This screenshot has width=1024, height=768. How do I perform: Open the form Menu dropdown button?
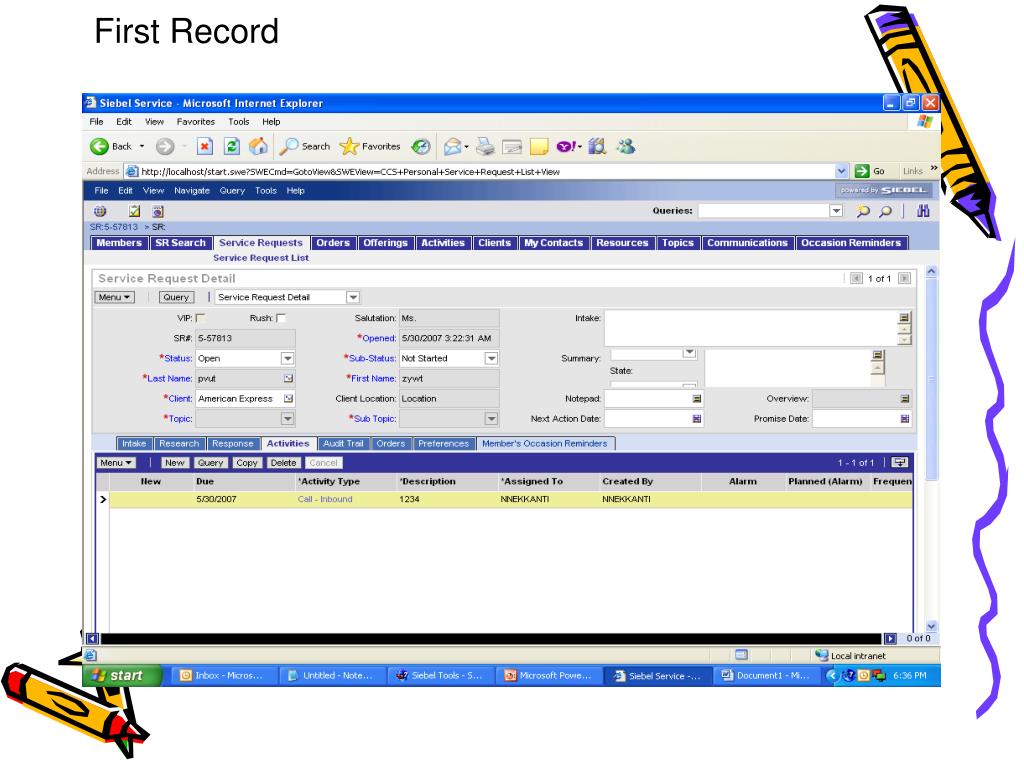114,297
